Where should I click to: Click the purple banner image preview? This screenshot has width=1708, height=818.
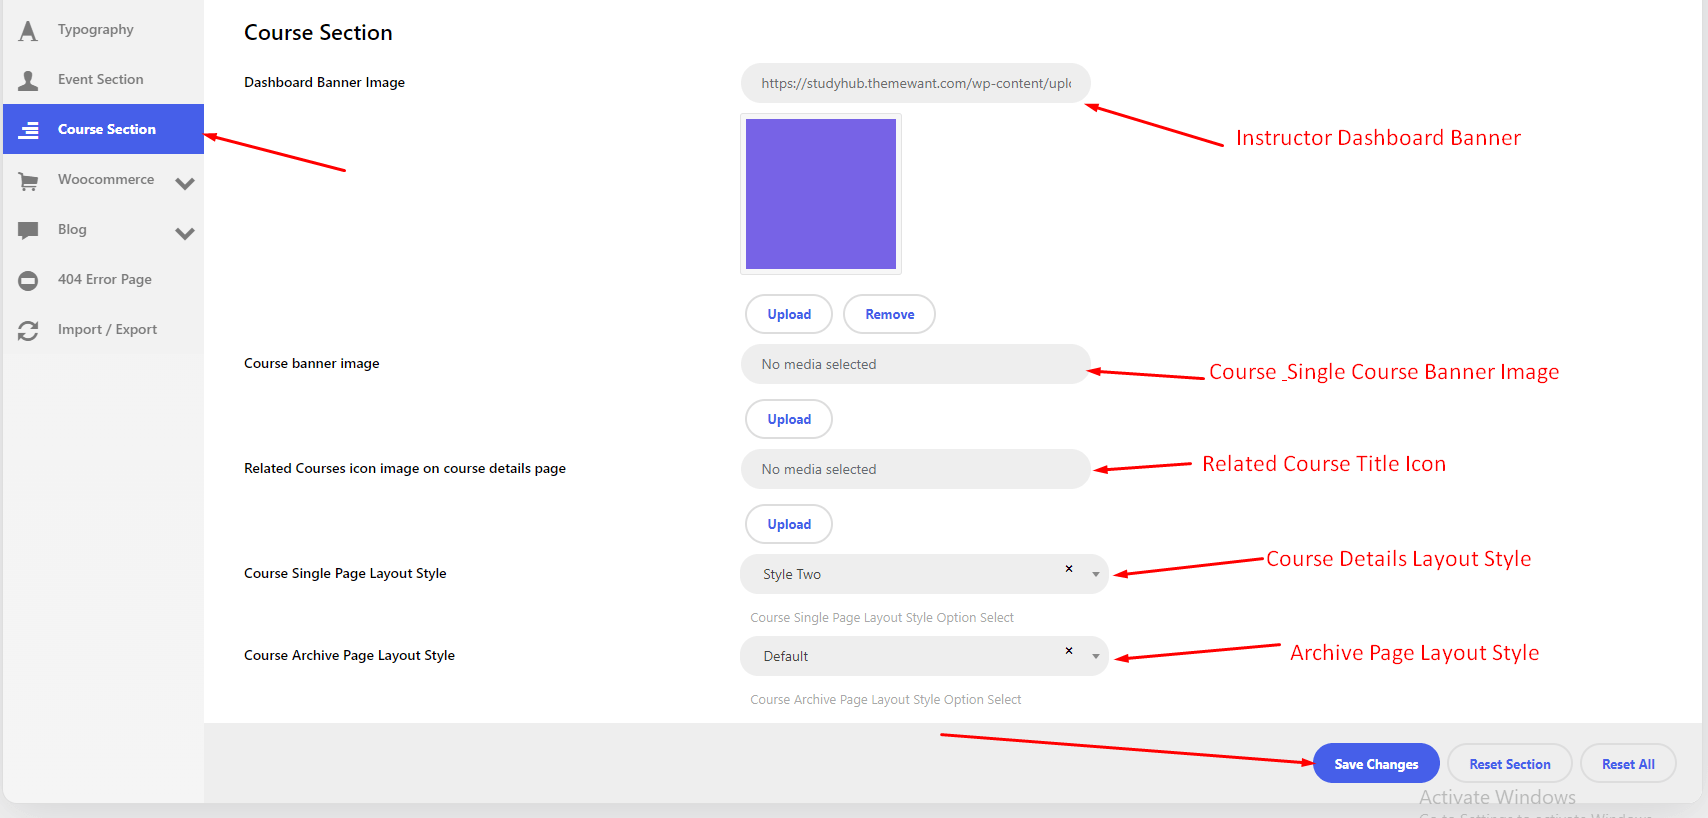tap(820, 194)
